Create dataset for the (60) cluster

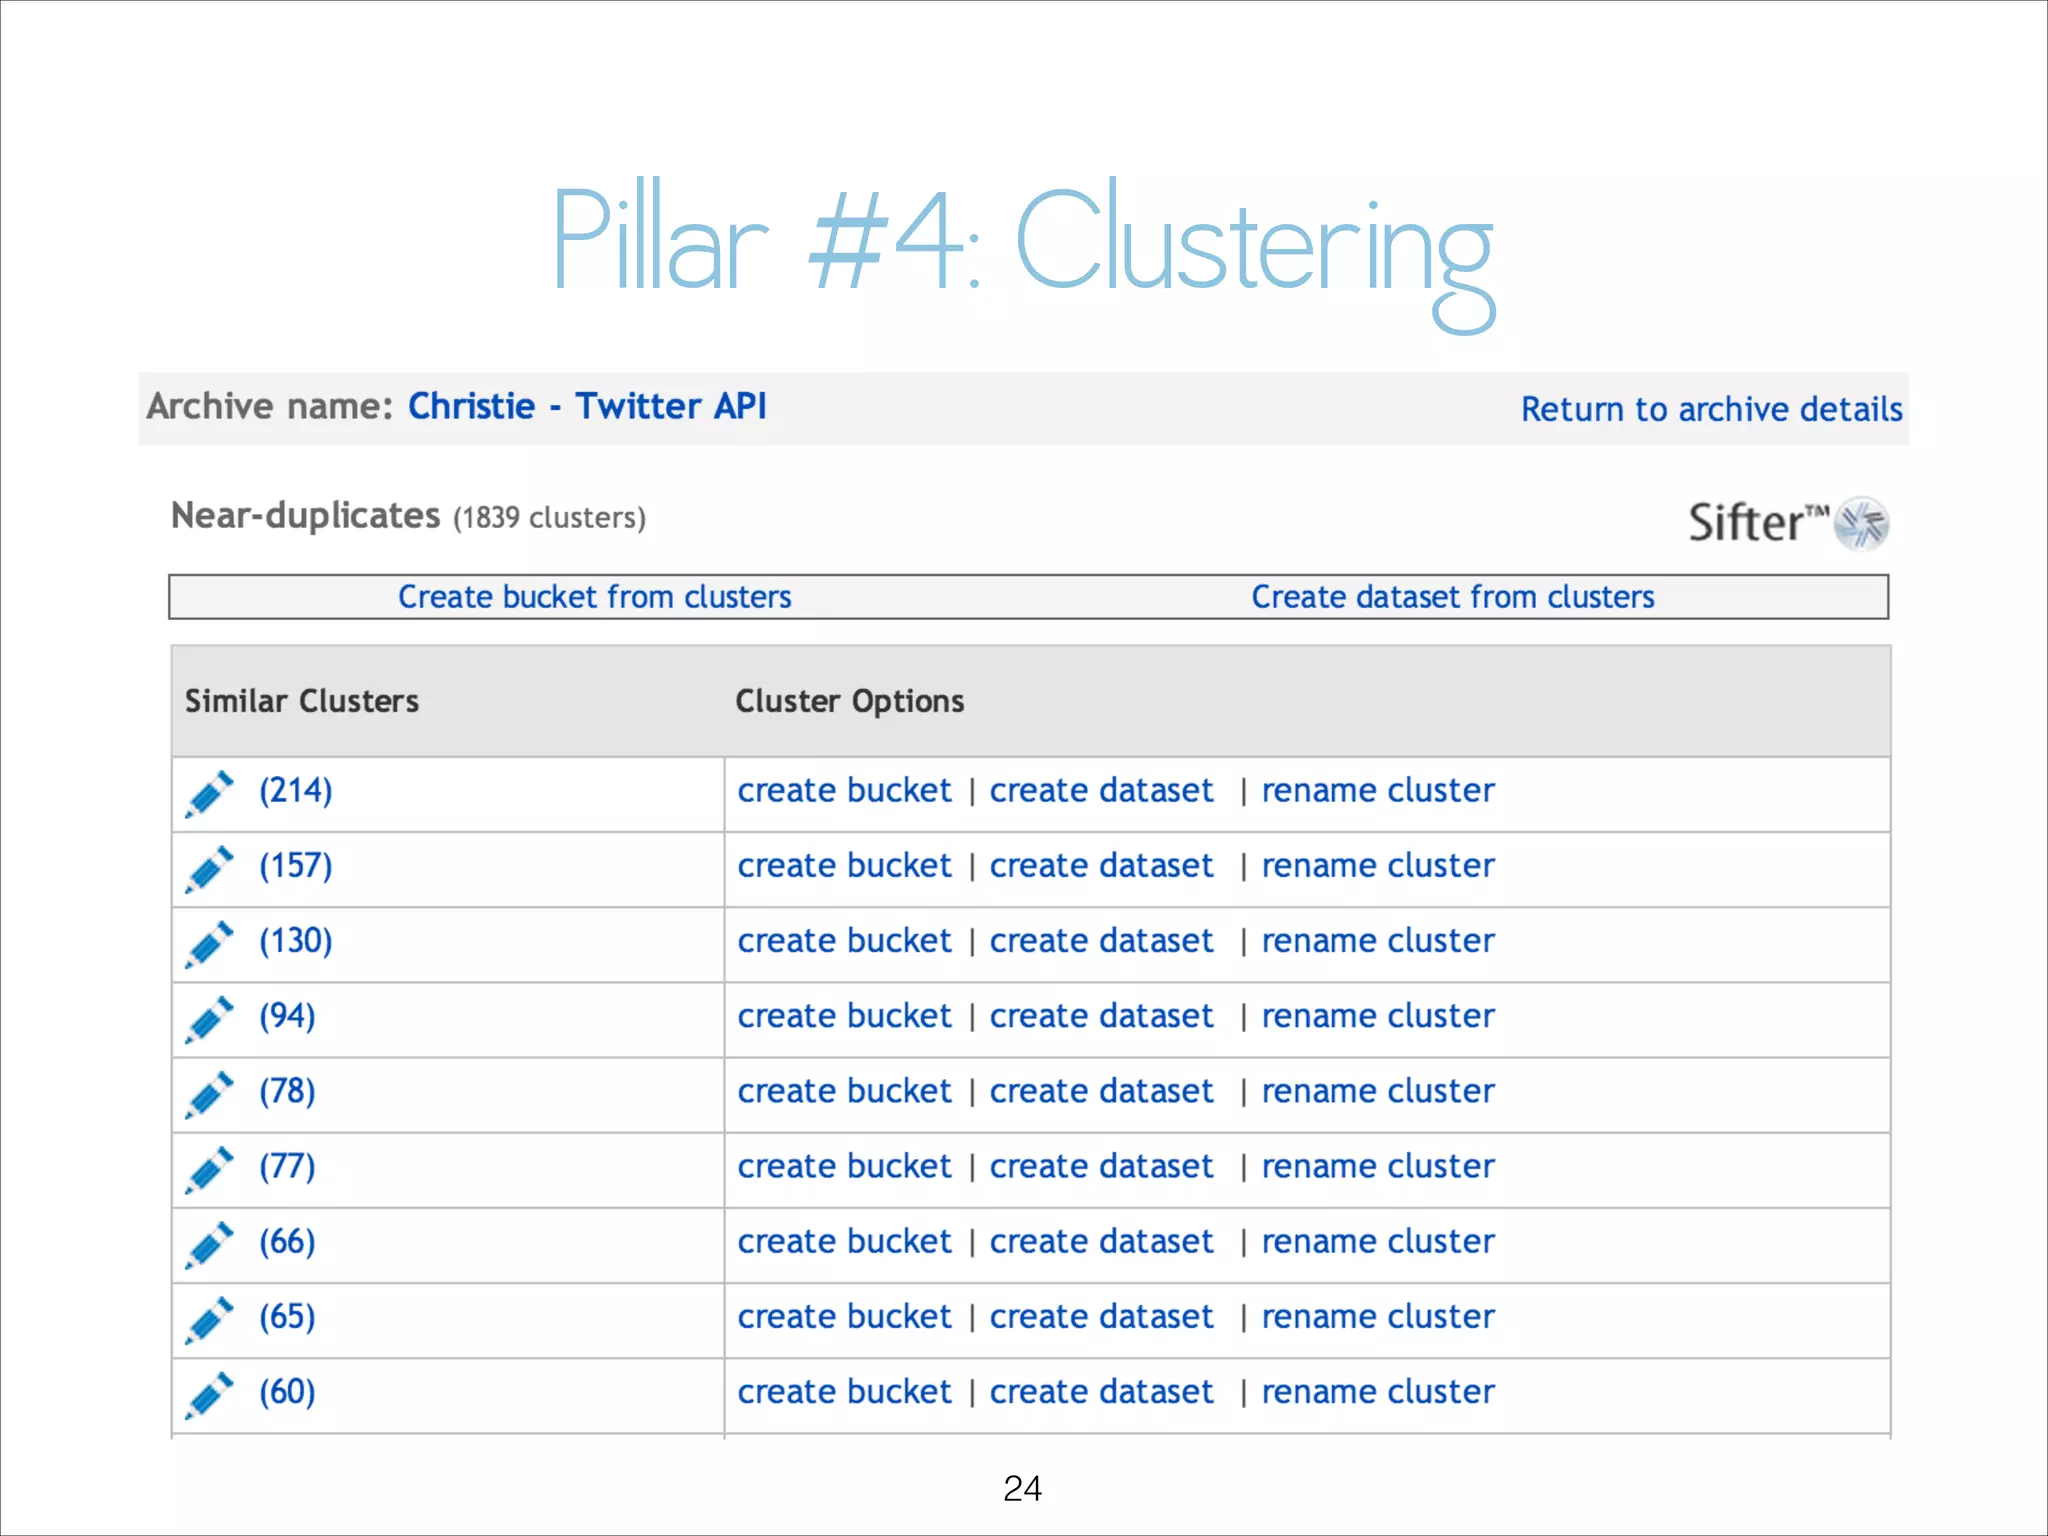[x=1101, y=1392]
